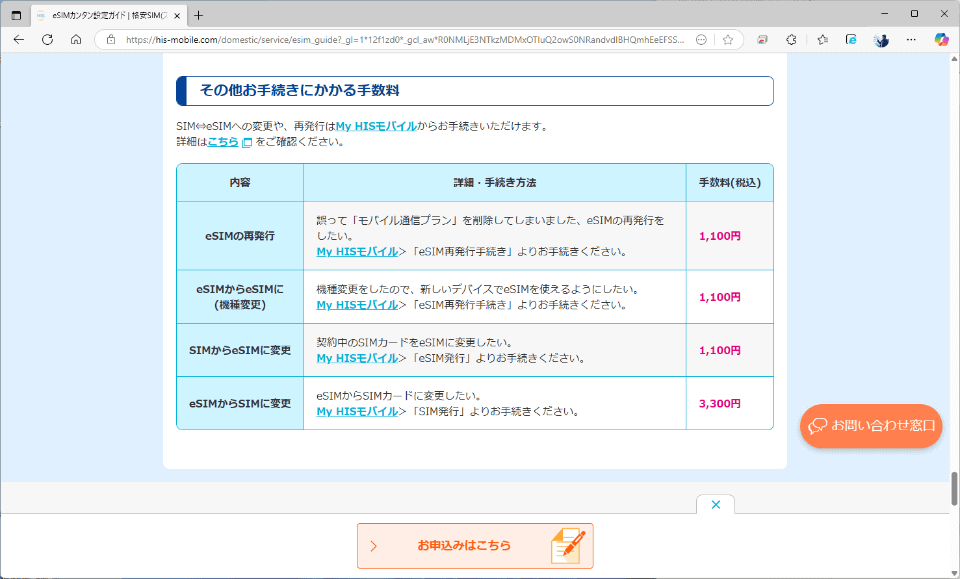Open favorites list icon in toolbar

[x=822, y=40]
